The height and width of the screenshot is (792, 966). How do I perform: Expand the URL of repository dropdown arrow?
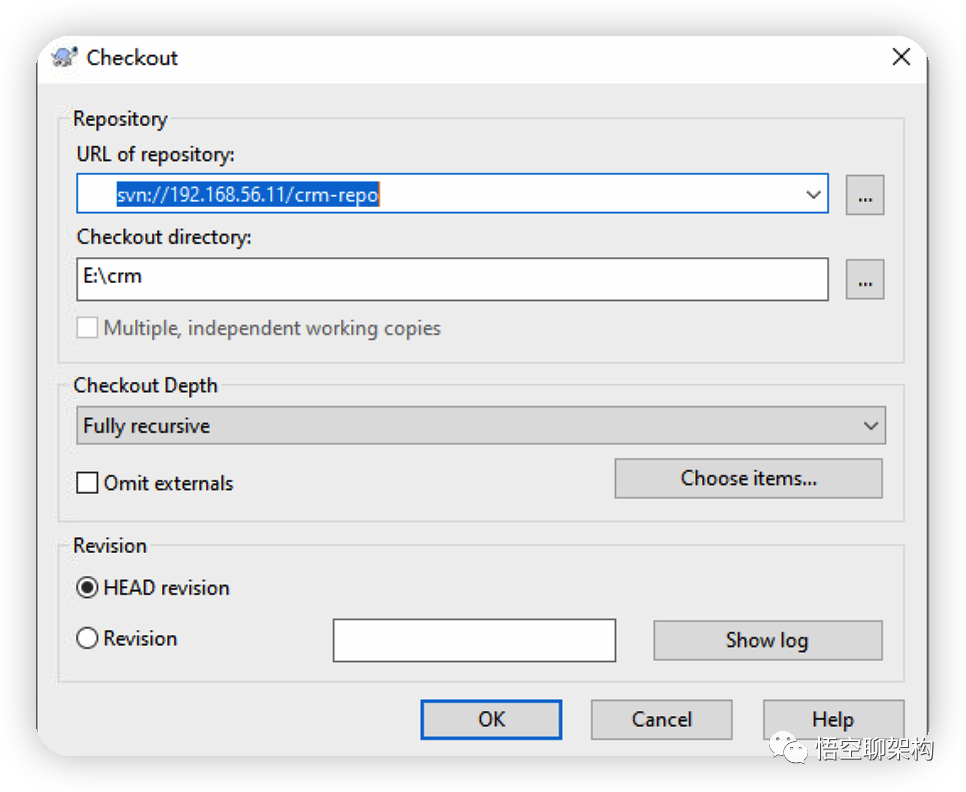click(813, 195)
